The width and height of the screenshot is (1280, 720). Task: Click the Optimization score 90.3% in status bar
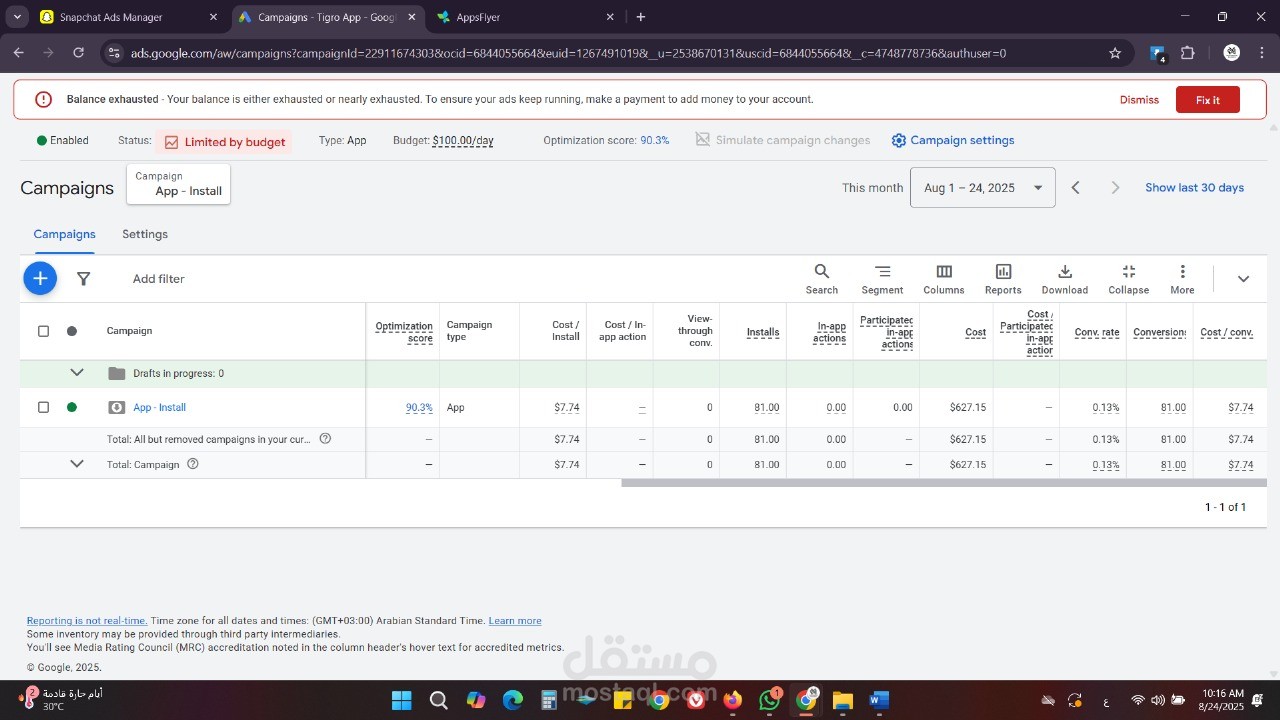click(x=655, y=141)
